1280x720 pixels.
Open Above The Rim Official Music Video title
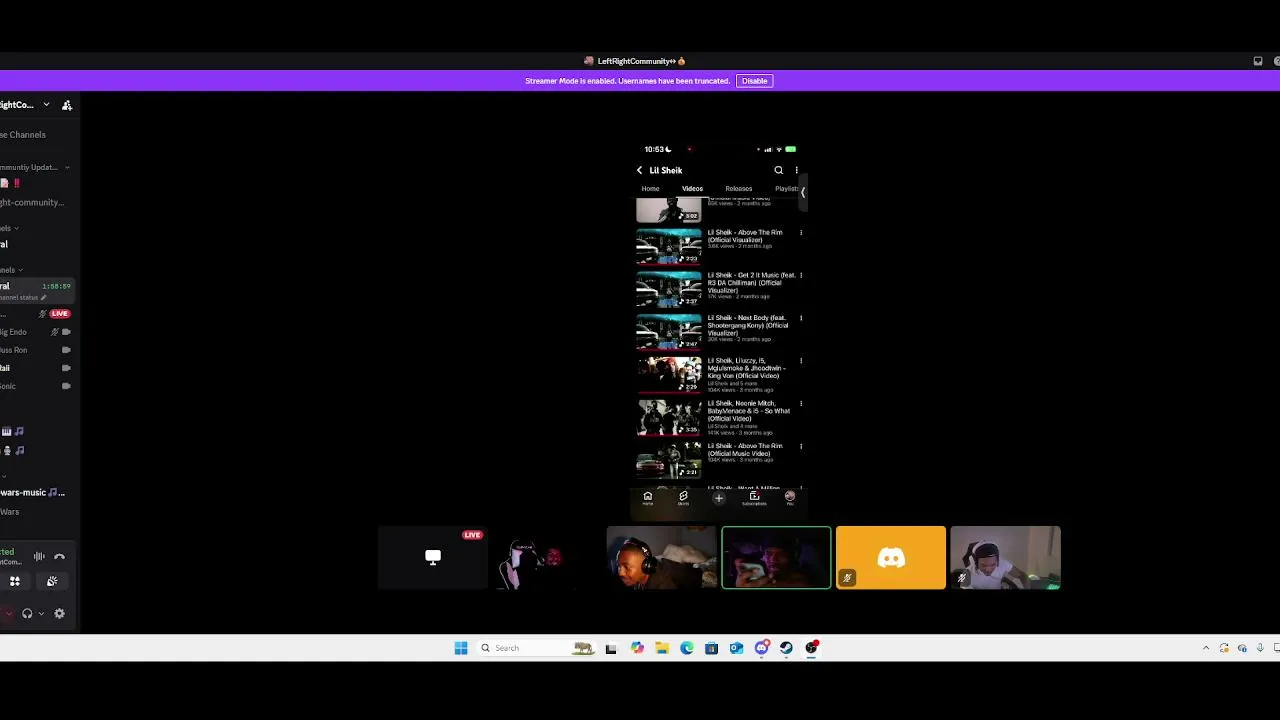tap(745, 450)
